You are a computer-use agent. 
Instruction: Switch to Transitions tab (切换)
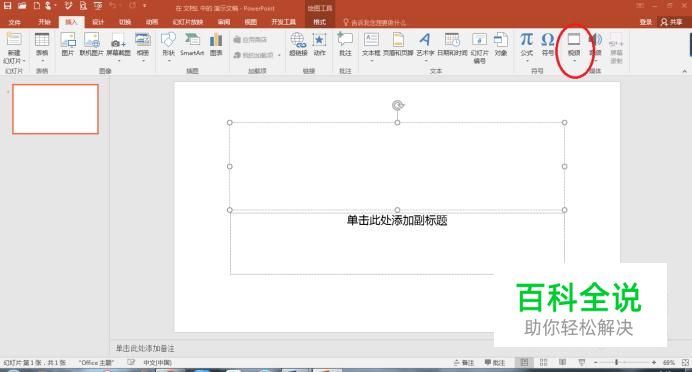click(x=125, y=22)
